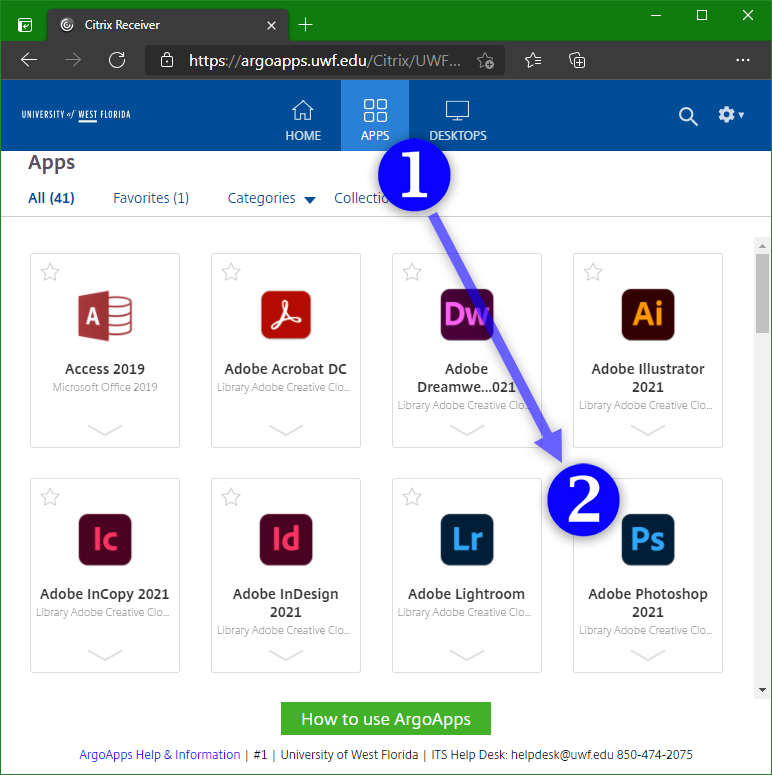Click the Adobe Lightroom title text
The image size is (772, 775).
point(467,594)
